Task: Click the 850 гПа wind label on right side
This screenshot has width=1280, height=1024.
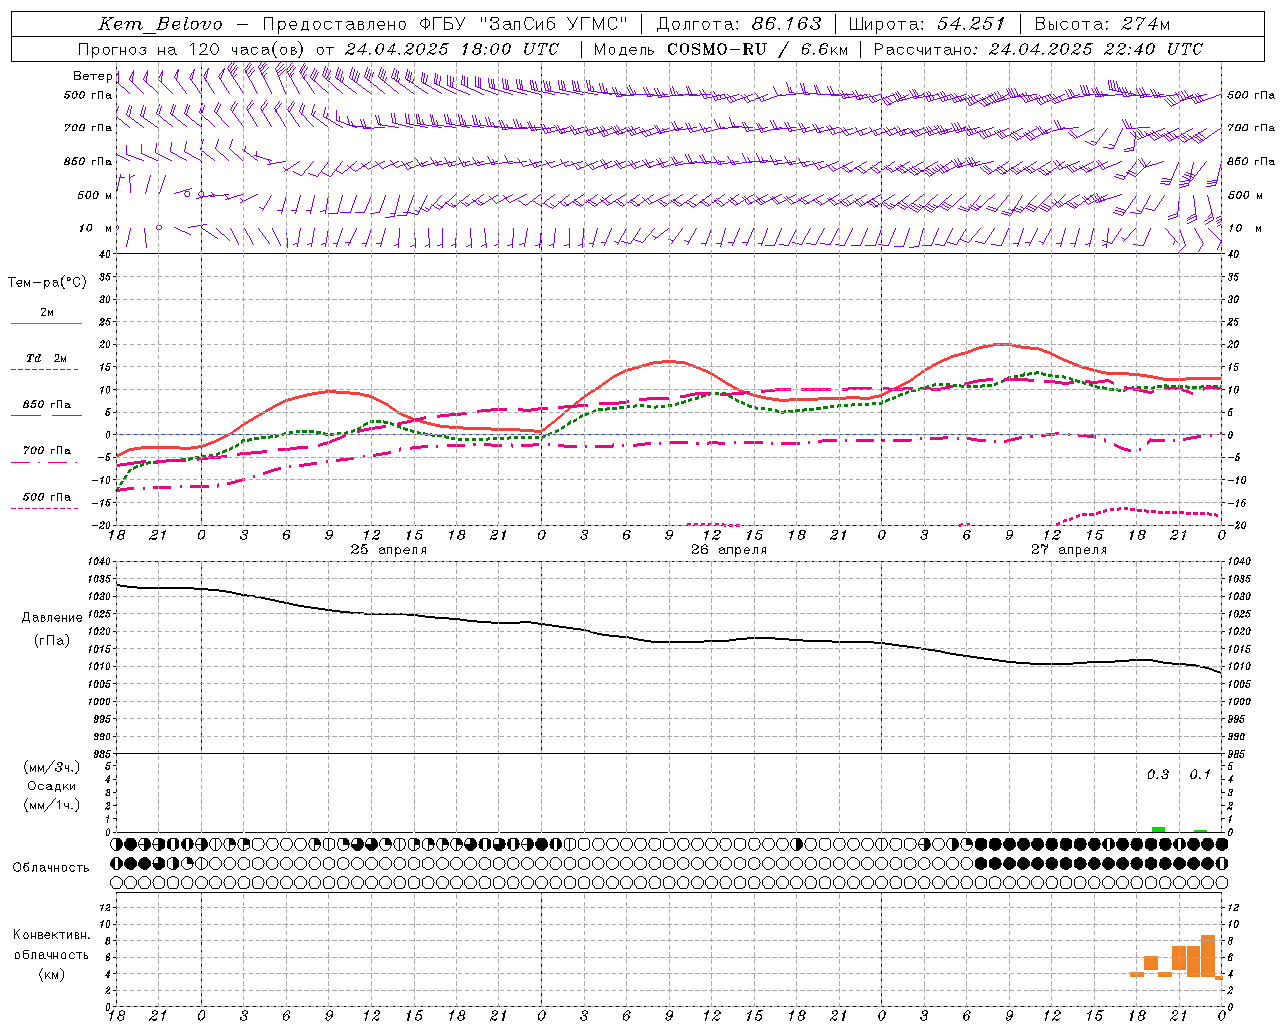Action: click(x=1251, y=161)
